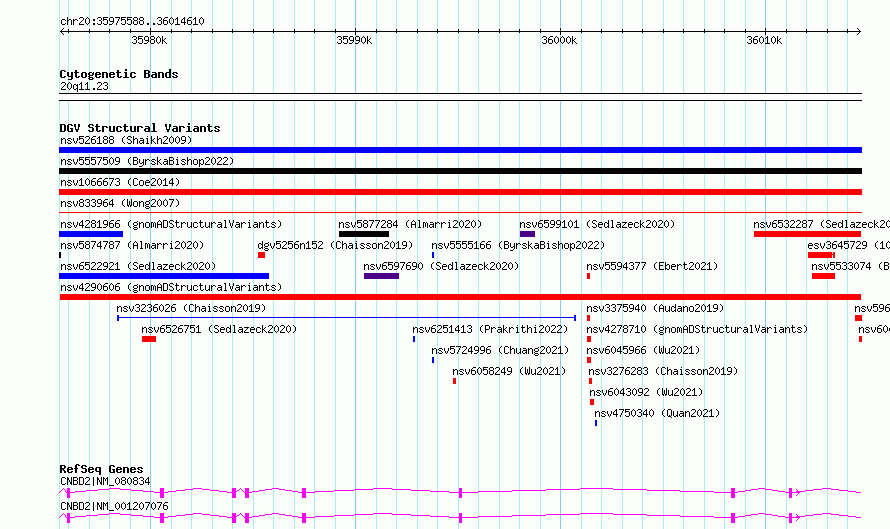Open the nsv833964 (Wong2007) label

tap(120, 203)
